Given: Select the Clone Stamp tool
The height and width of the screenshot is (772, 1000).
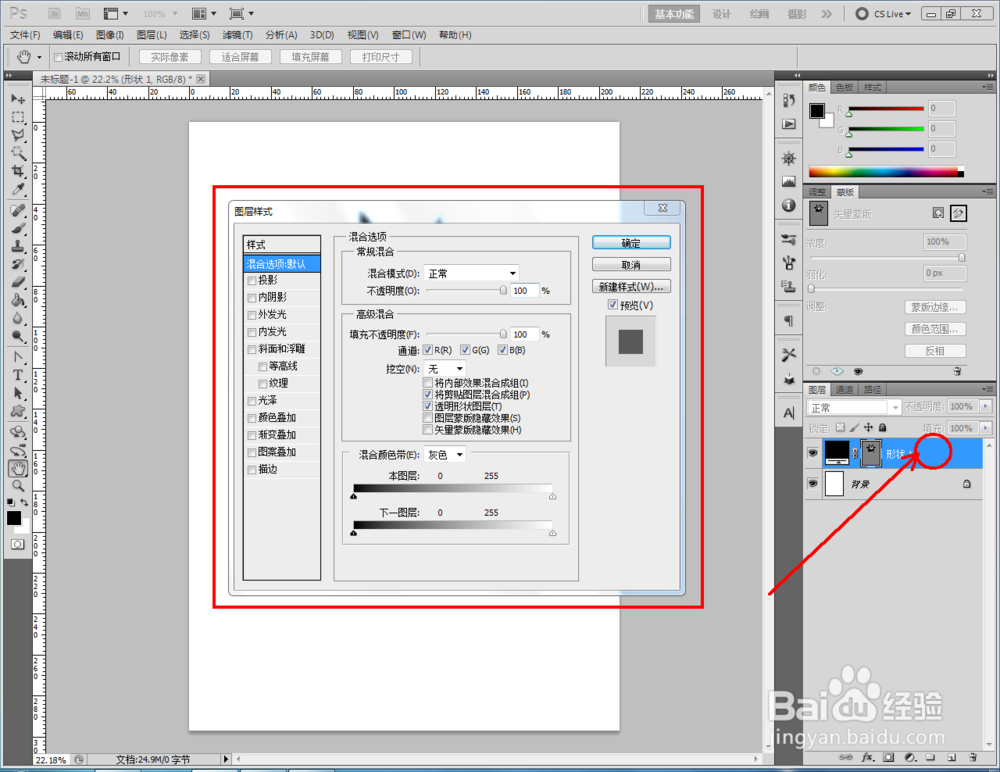Looking at the screenshot, I should coord(18,246).
